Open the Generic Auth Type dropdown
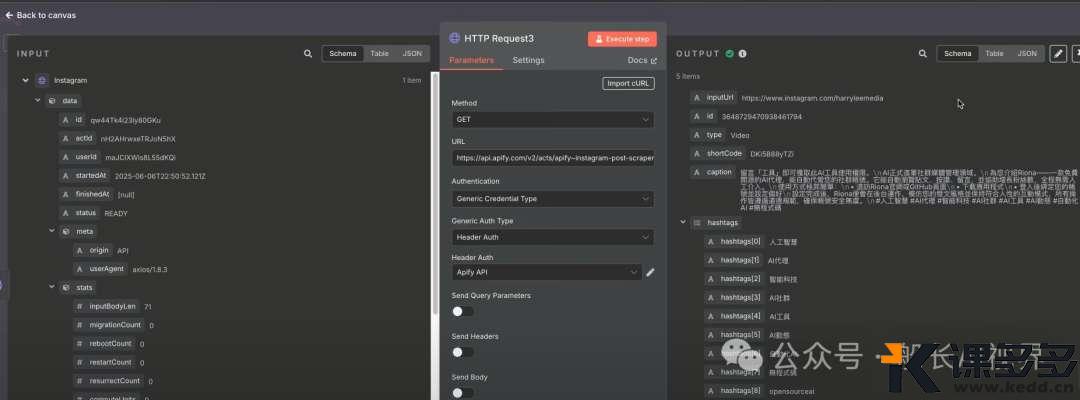This screenshot has height=400, width=1080. (552, 237)
